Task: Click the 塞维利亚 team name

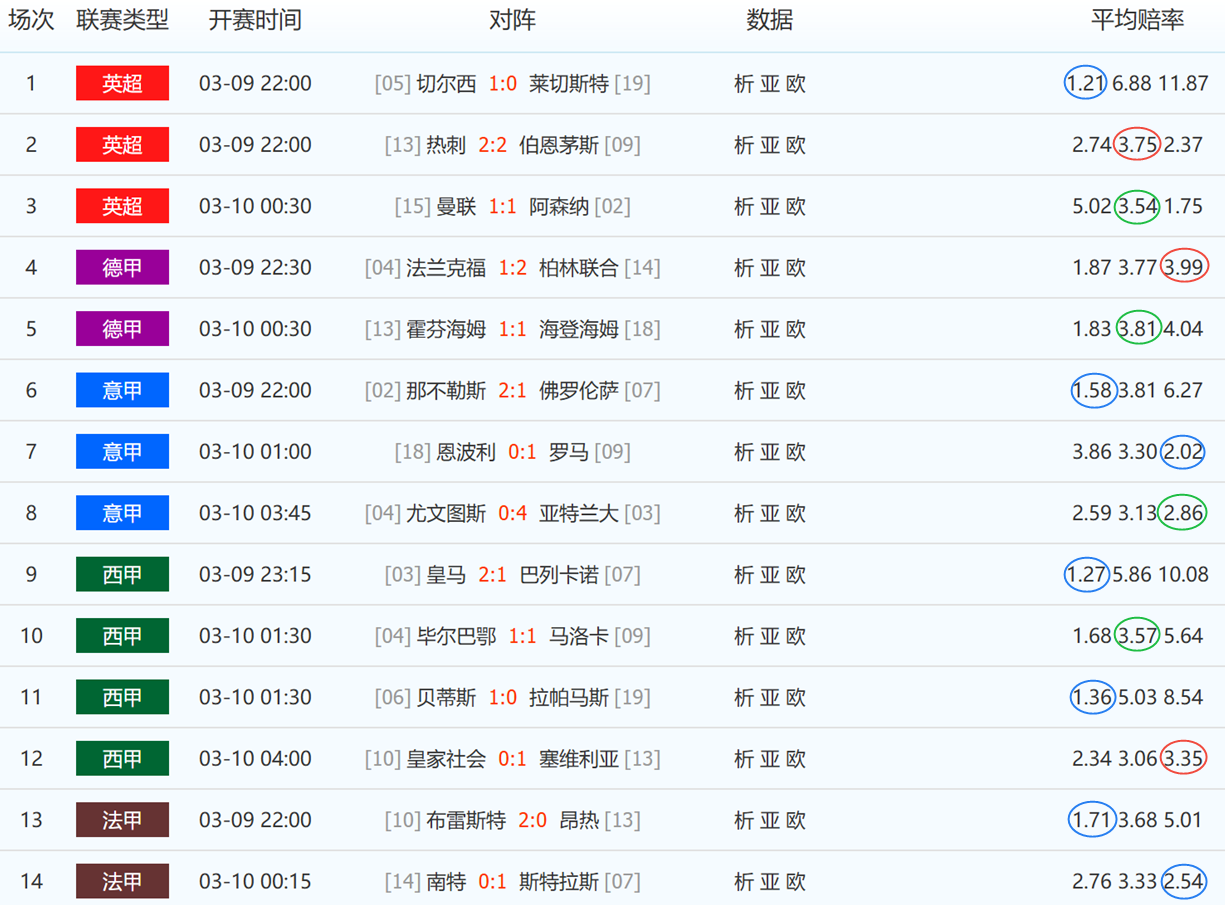Action: (579, 759)
